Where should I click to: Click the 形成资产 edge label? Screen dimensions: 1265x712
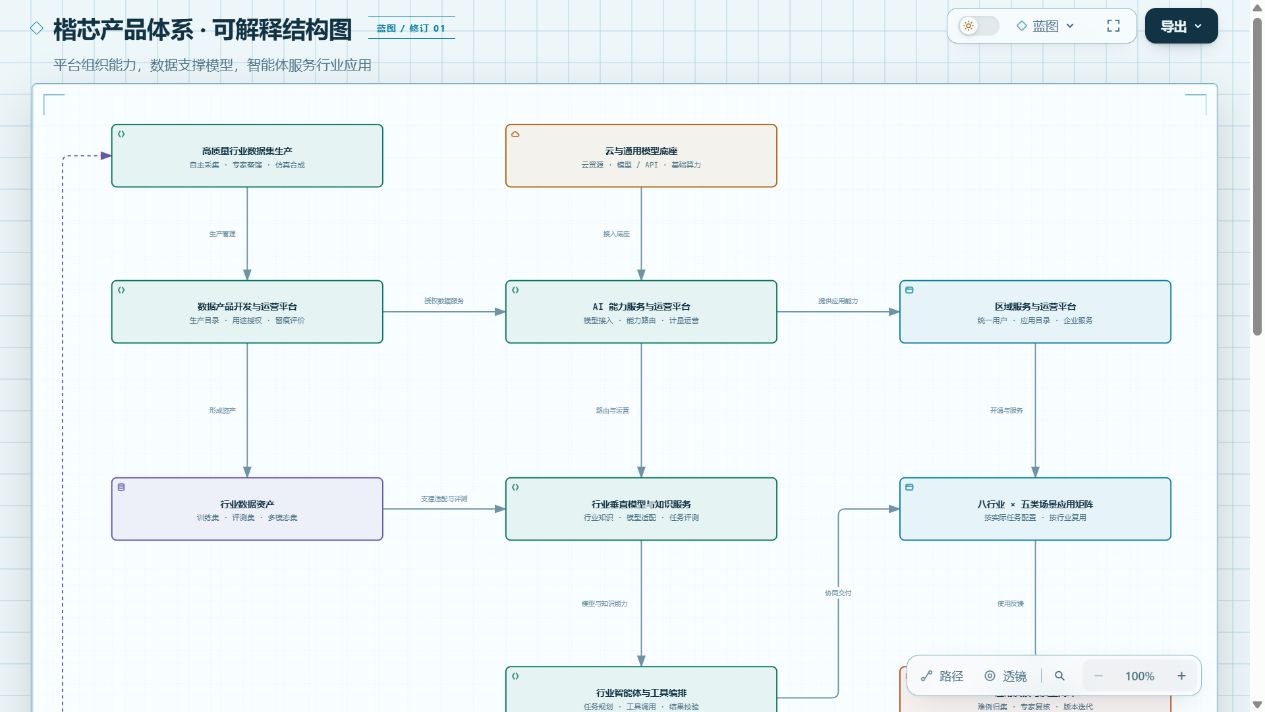pos(222,410)
